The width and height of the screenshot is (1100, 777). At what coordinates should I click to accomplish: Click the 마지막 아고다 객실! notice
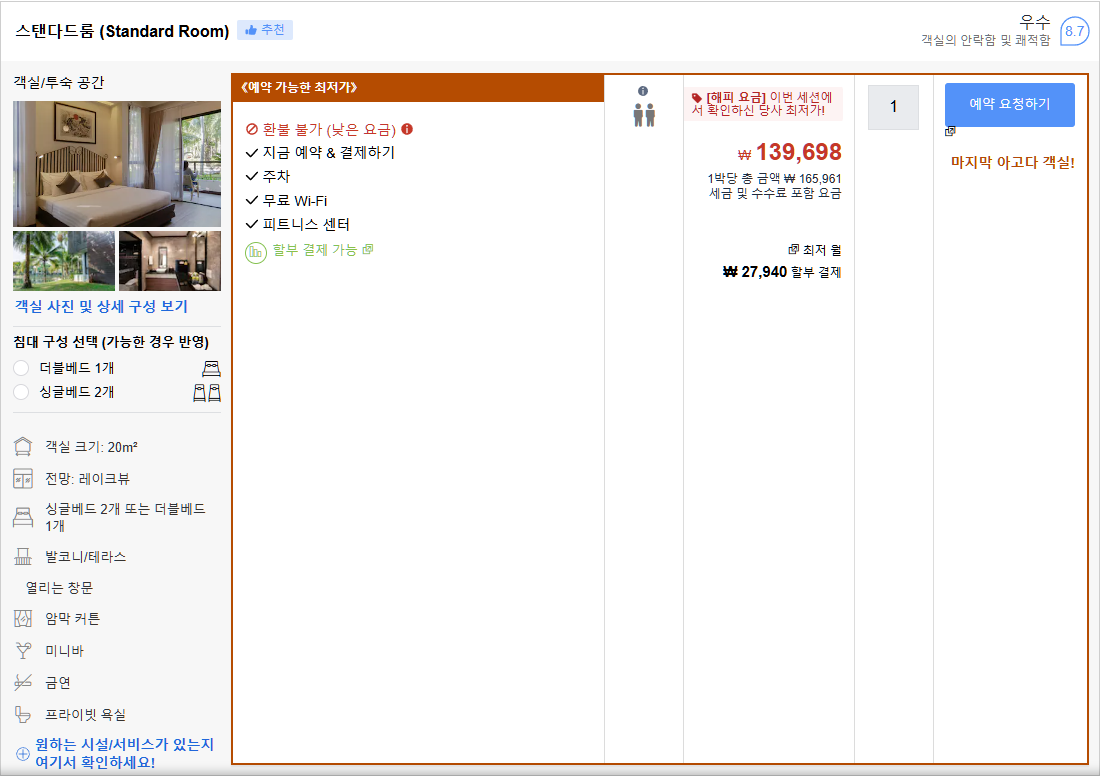click(x=1012, y=163)
